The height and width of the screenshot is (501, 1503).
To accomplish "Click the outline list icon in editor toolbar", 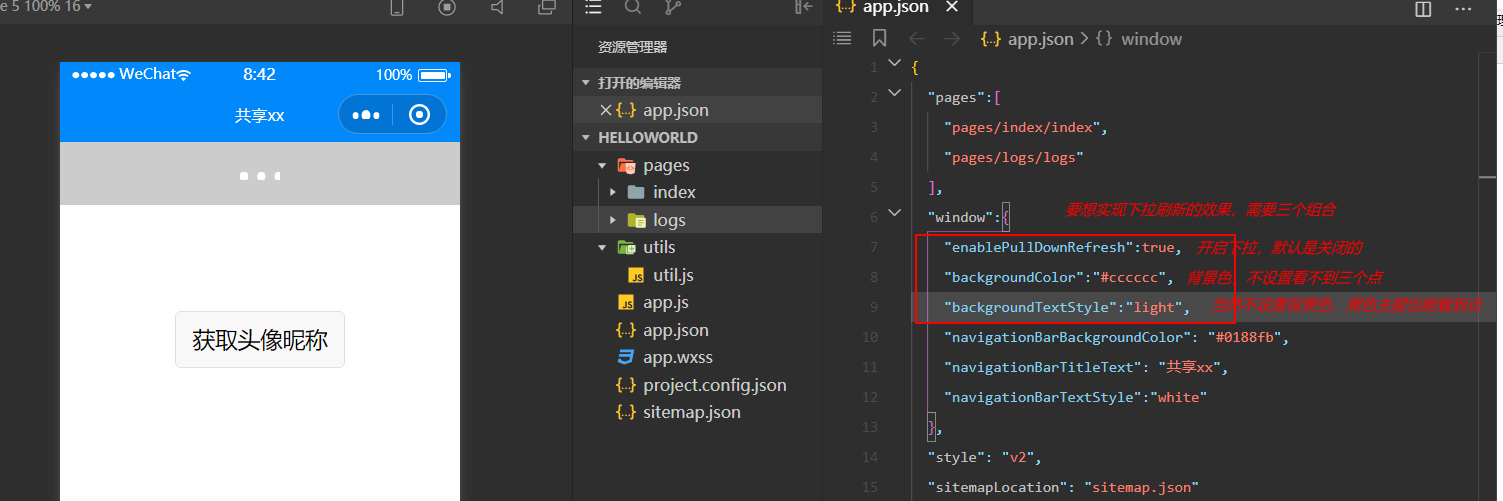I will [843, 39].
